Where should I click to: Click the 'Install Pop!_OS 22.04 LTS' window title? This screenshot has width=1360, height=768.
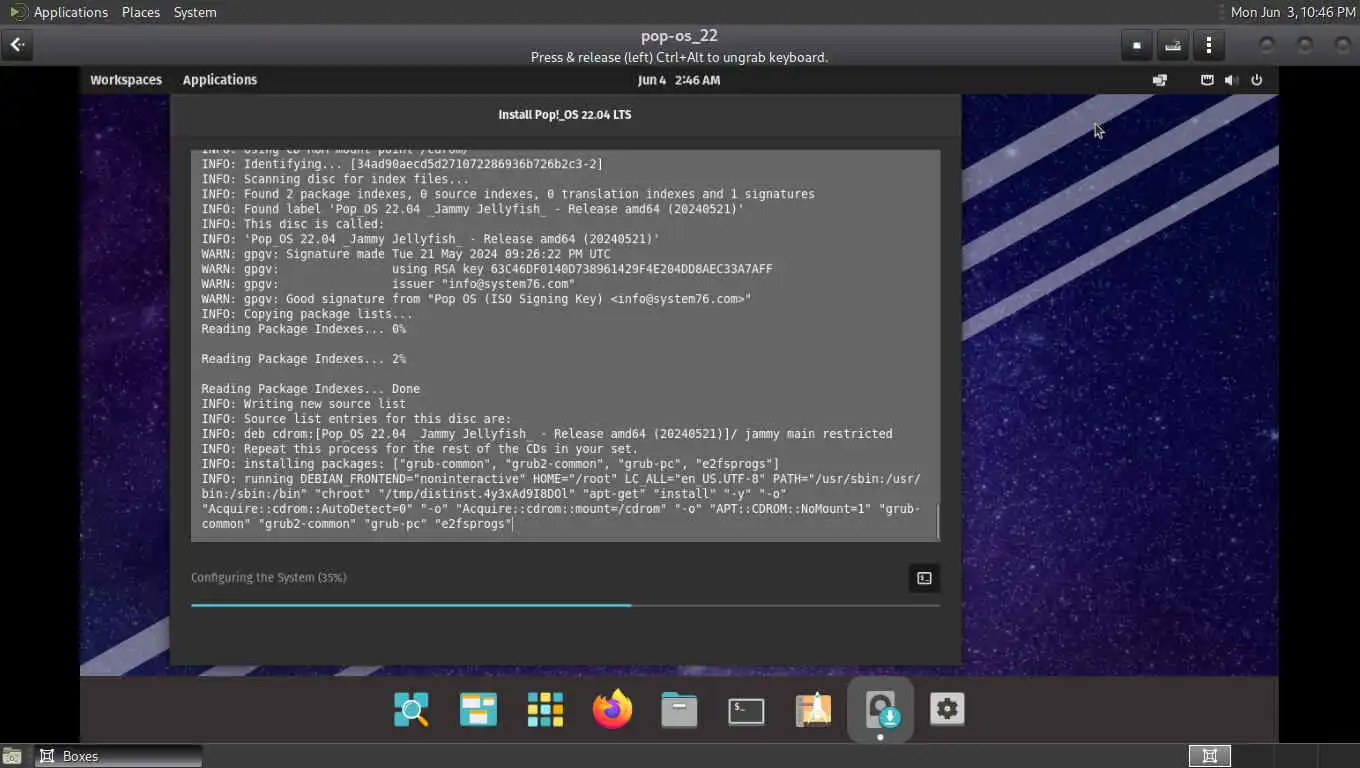(x=565, y=115)
